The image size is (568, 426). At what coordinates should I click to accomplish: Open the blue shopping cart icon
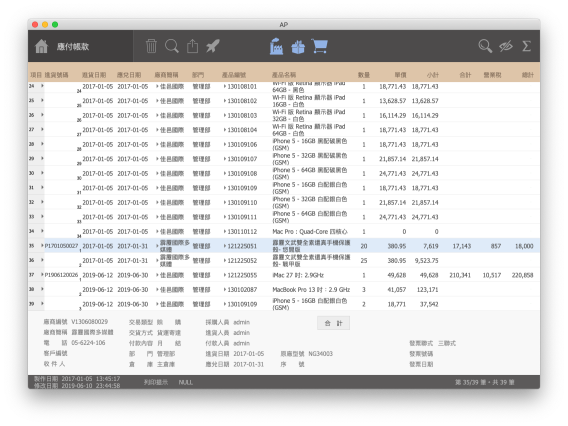coord(320,47)
